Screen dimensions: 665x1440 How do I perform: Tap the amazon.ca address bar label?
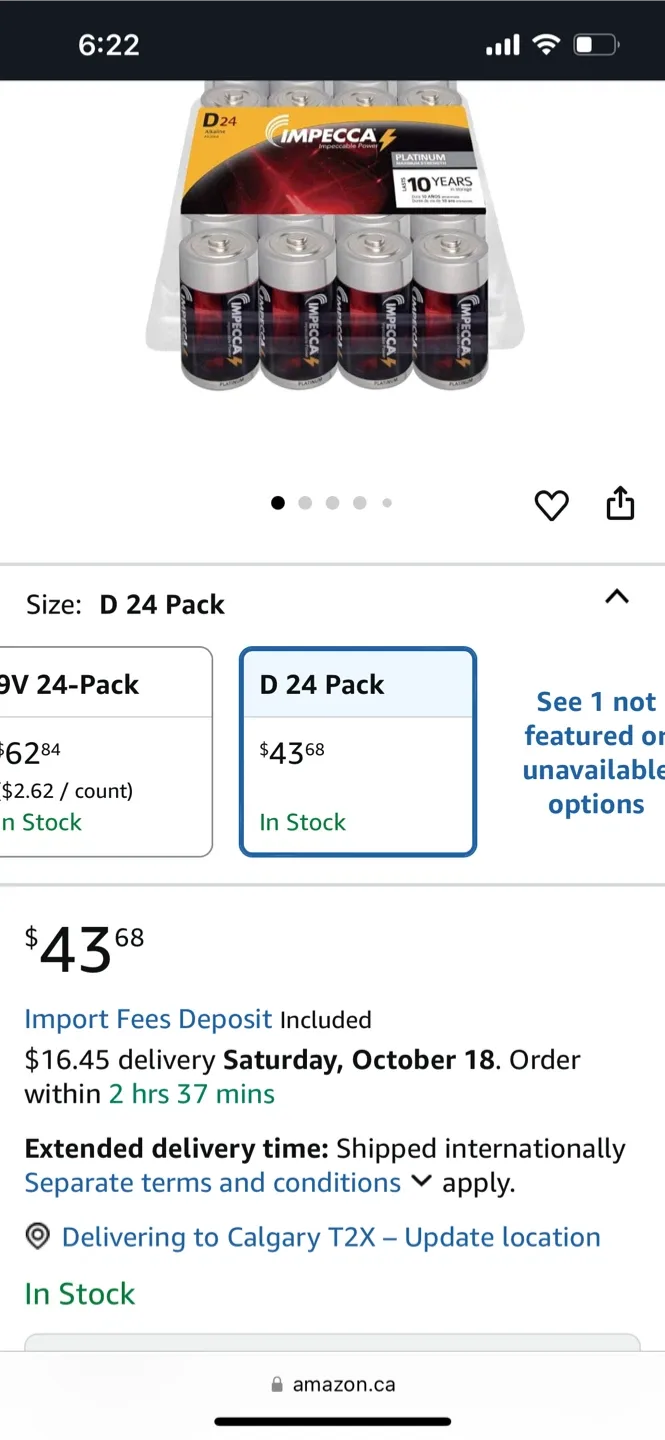(345, 1384)
